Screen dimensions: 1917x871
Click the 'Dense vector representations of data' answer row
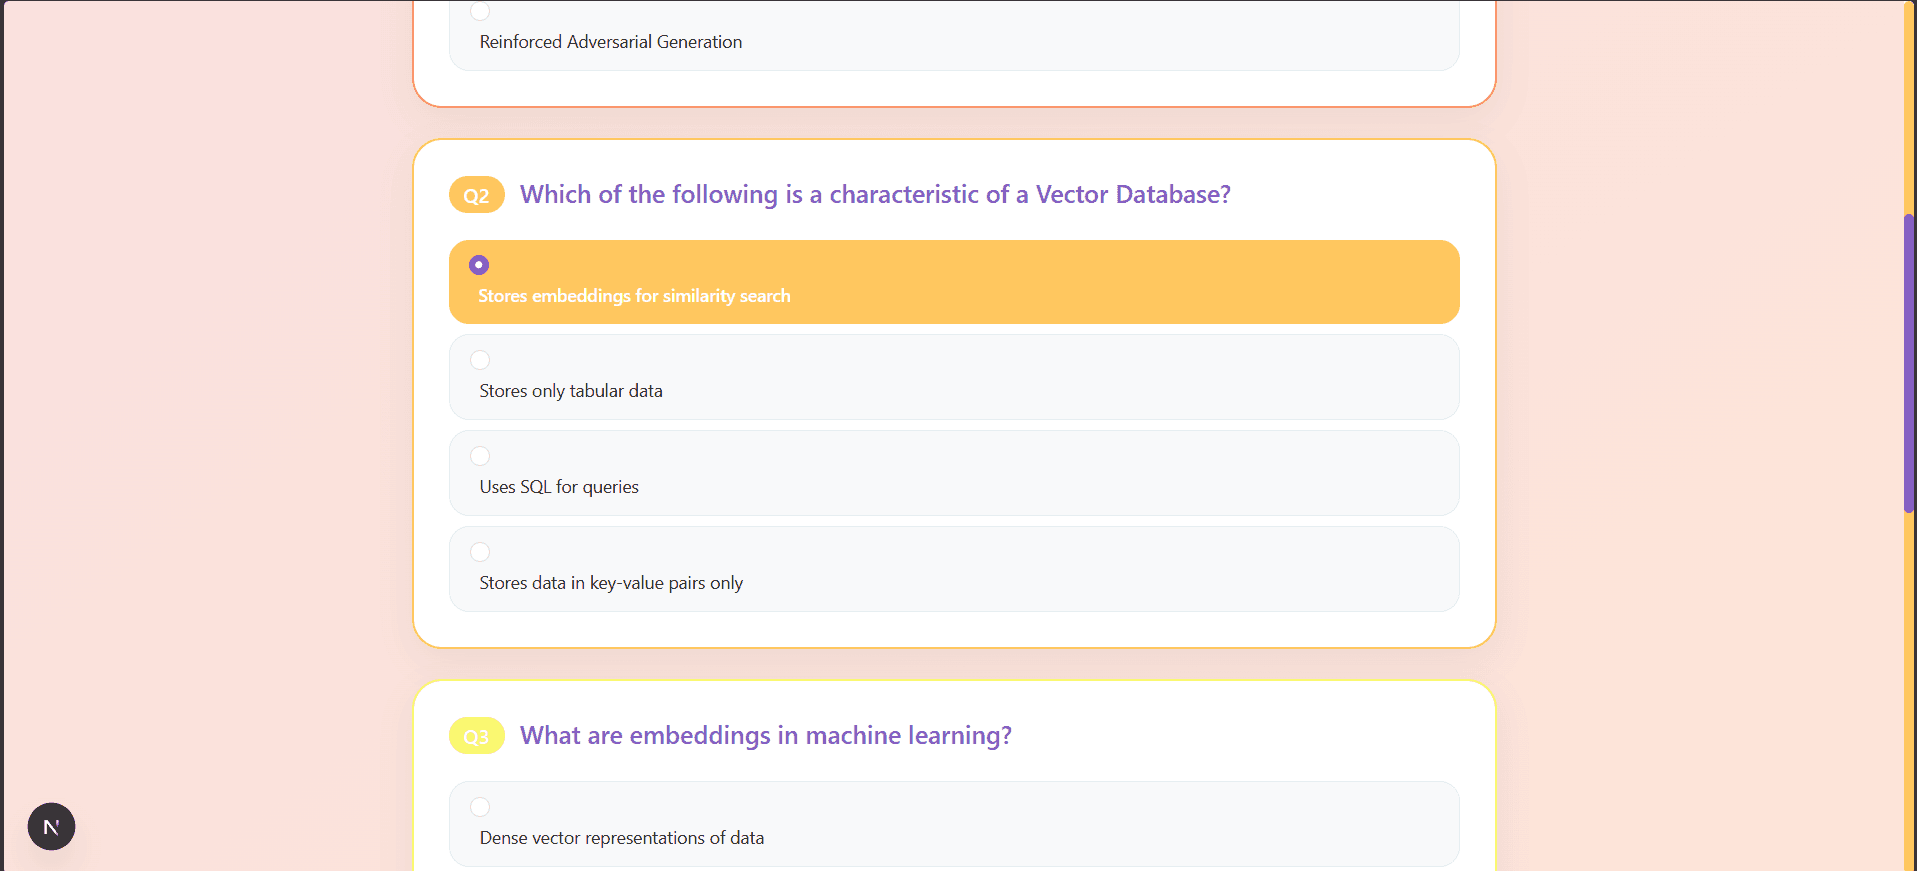click(953, 823)
